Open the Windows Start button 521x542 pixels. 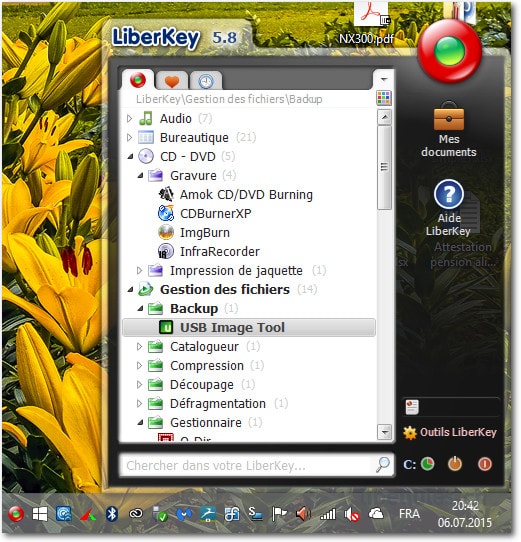click(x=40, y=514)
